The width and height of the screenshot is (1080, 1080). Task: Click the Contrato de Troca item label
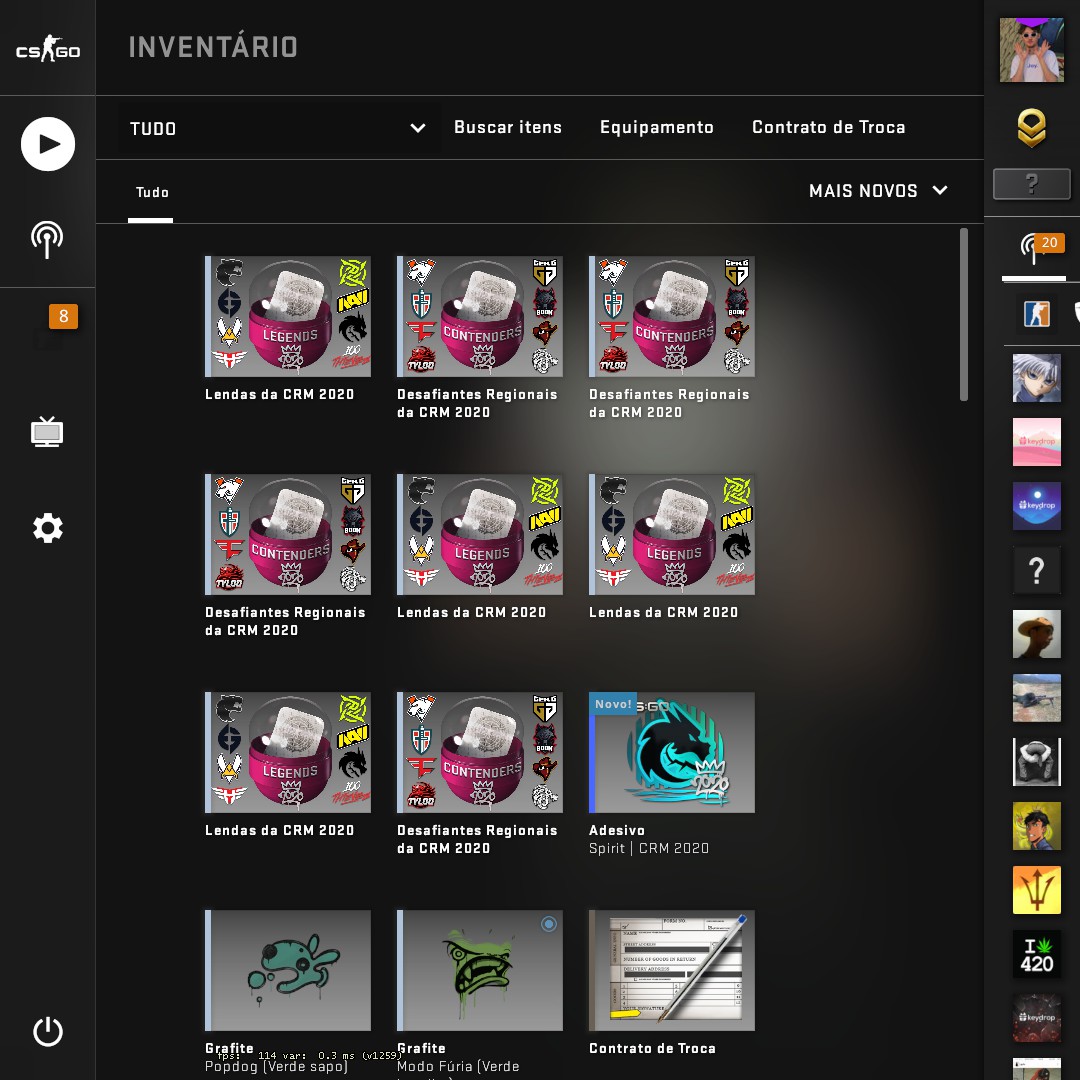(x=652, y=1048)
